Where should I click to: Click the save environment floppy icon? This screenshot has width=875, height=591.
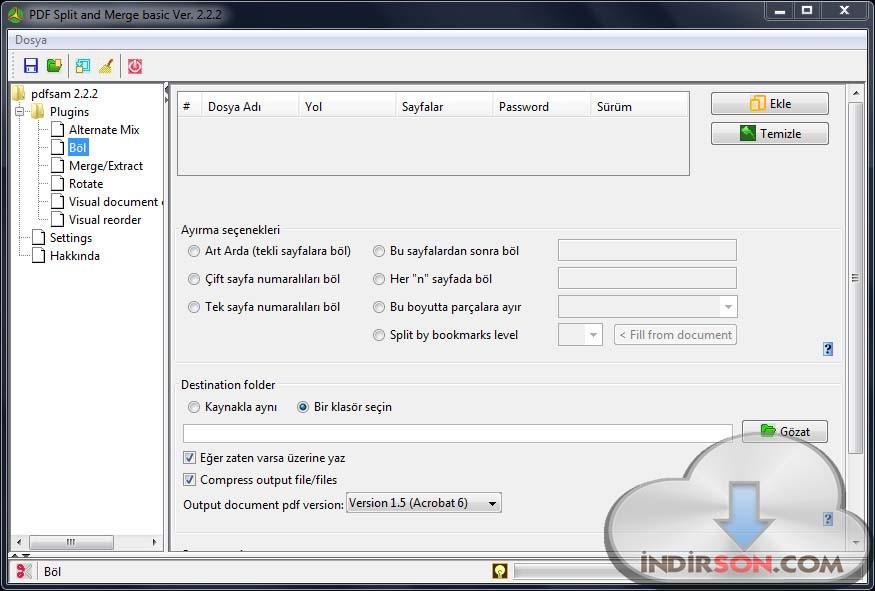(x=31, y=66)
